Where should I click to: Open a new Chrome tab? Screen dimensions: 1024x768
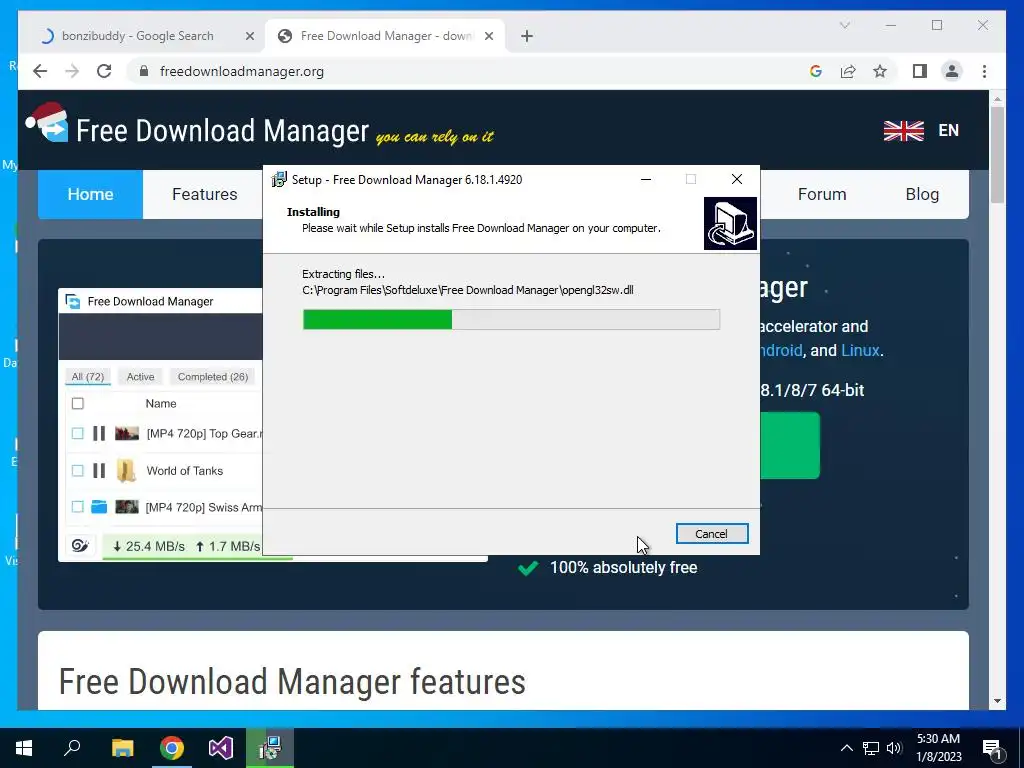click(527, 36)
